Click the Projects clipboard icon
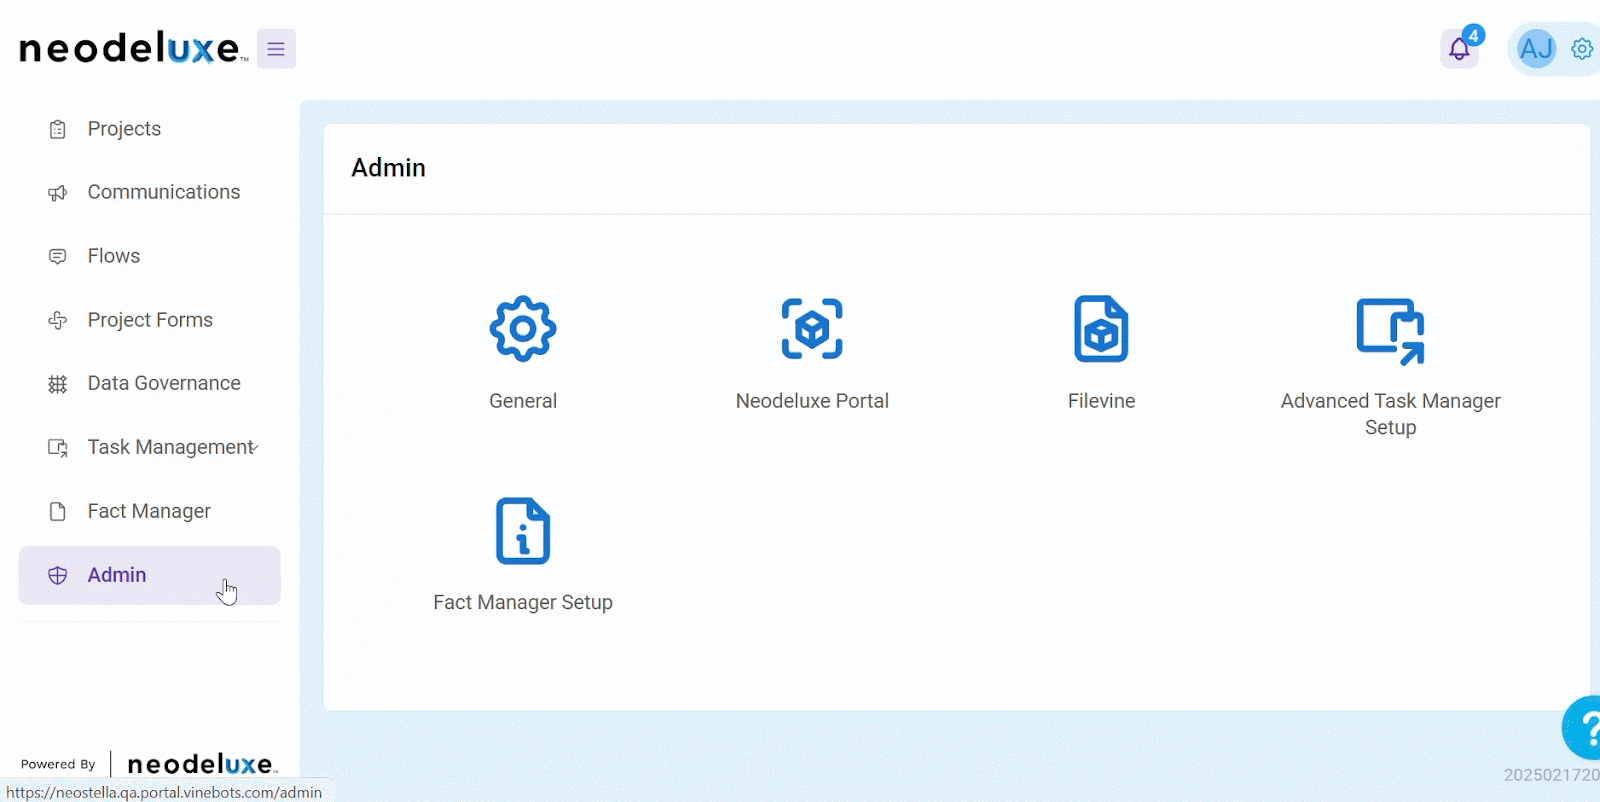The height and width of the screenshot is (802, 1600). coord(58,129)
